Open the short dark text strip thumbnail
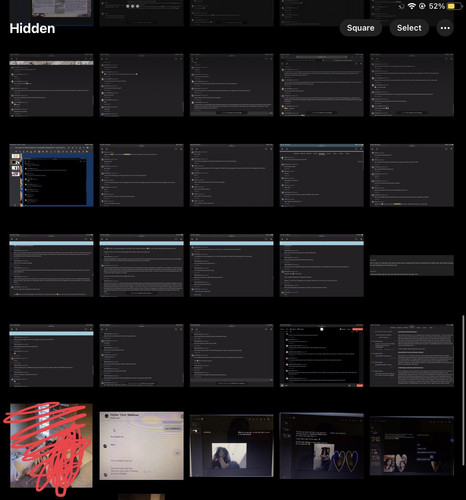Image resolution: width=466 pixels, height=500 pixels. coord(412,265)
